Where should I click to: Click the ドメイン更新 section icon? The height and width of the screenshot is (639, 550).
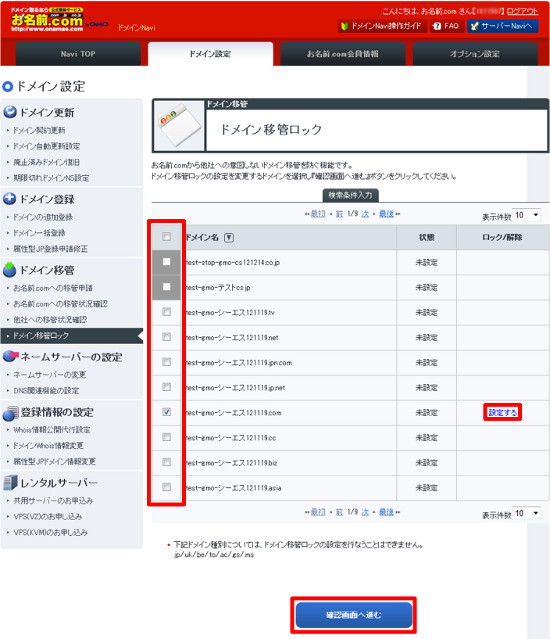(10, 112)
